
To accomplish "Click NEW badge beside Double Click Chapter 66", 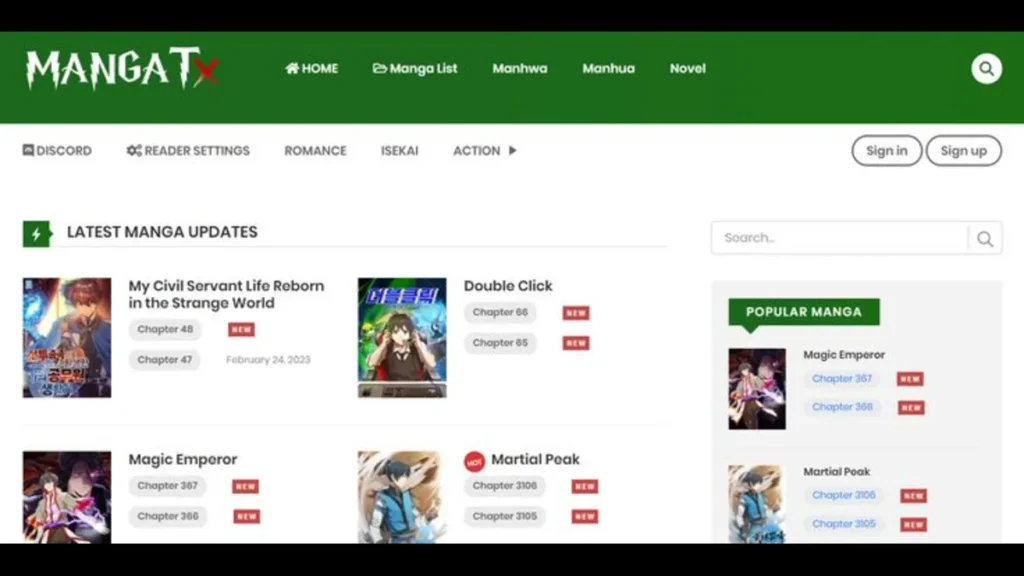I will click(x=576, y=313).
